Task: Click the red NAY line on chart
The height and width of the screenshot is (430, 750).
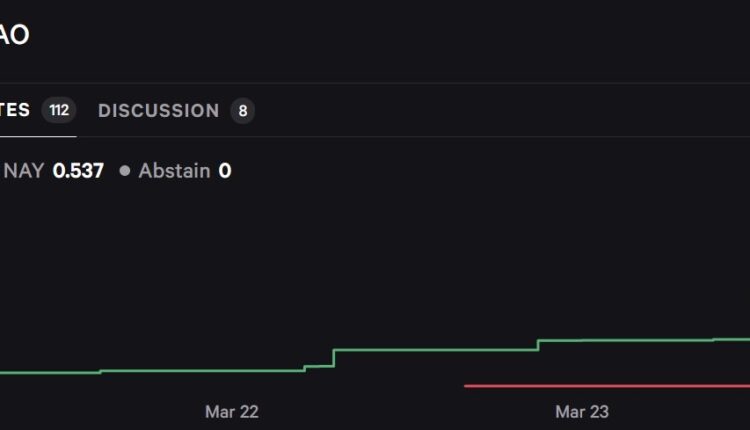Action: coord(600,386)
